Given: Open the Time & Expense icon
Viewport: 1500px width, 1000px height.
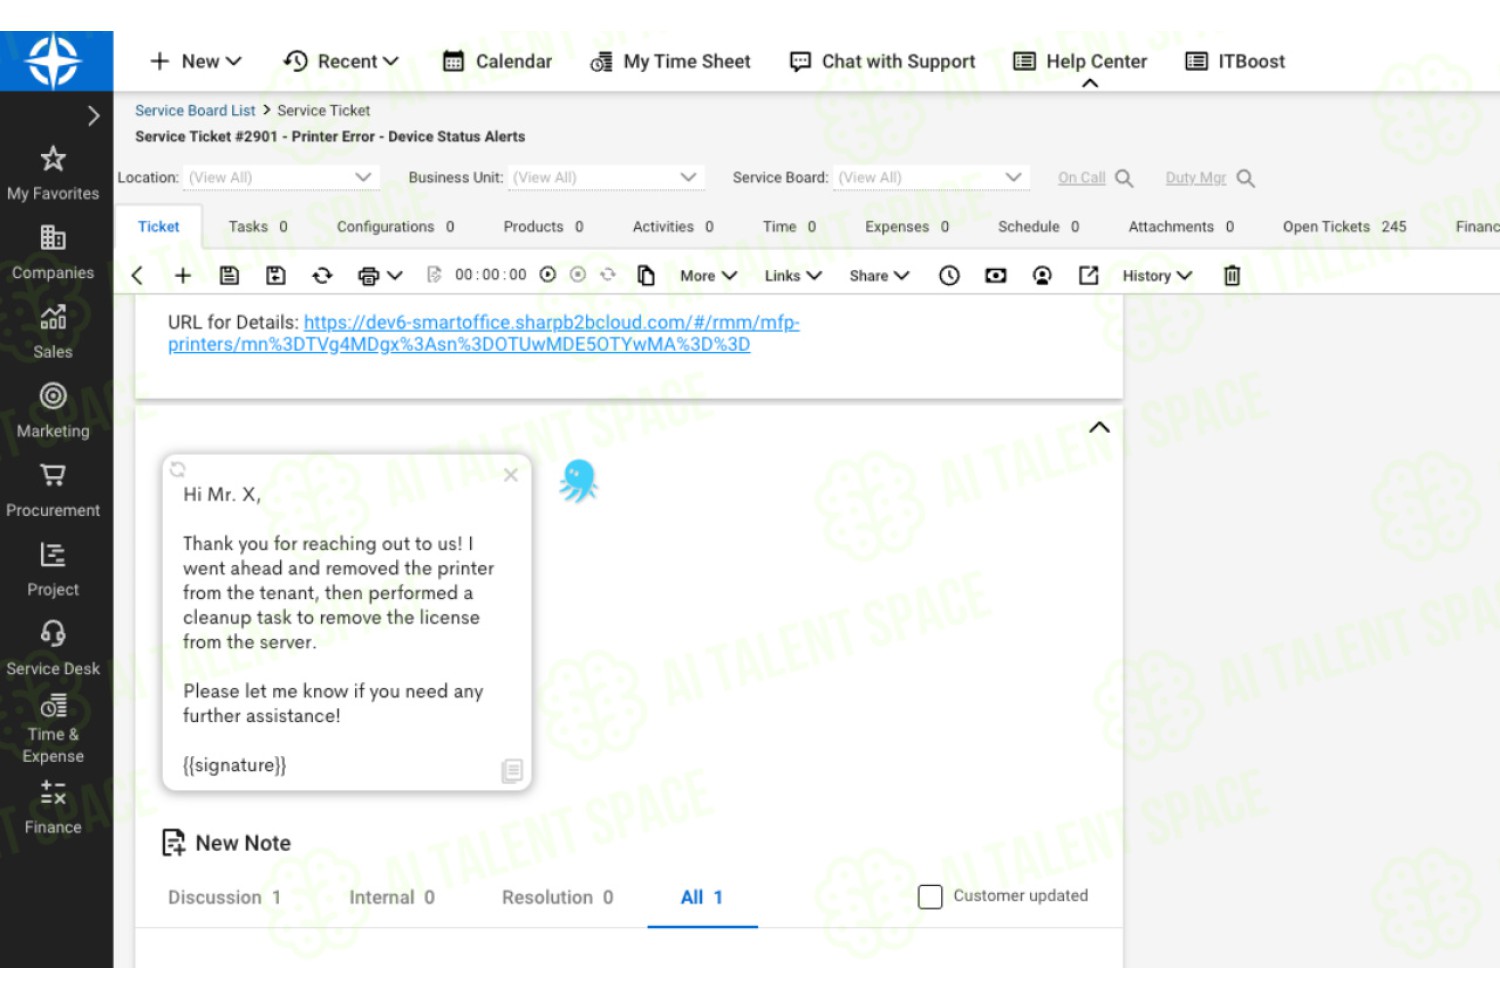Looking at the screenshot, I should pos(53,706).
